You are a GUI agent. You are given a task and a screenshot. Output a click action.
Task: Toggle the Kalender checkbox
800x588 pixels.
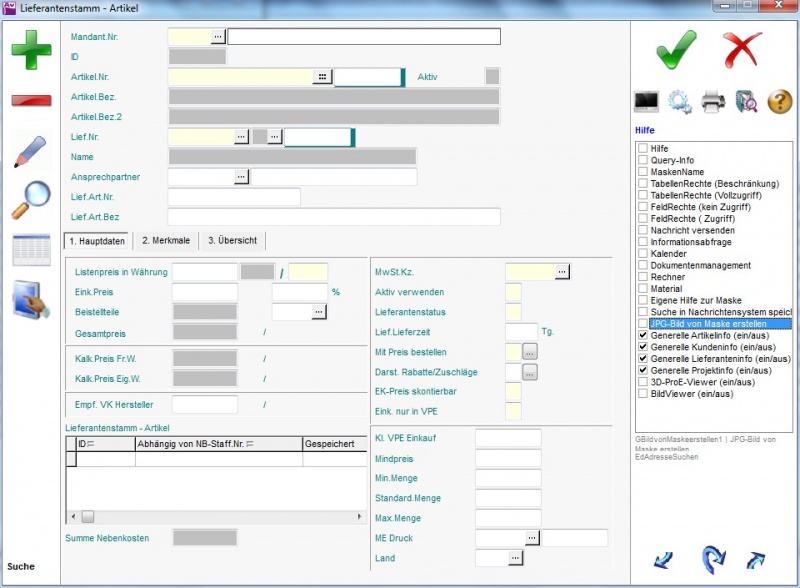pos(643,254)
